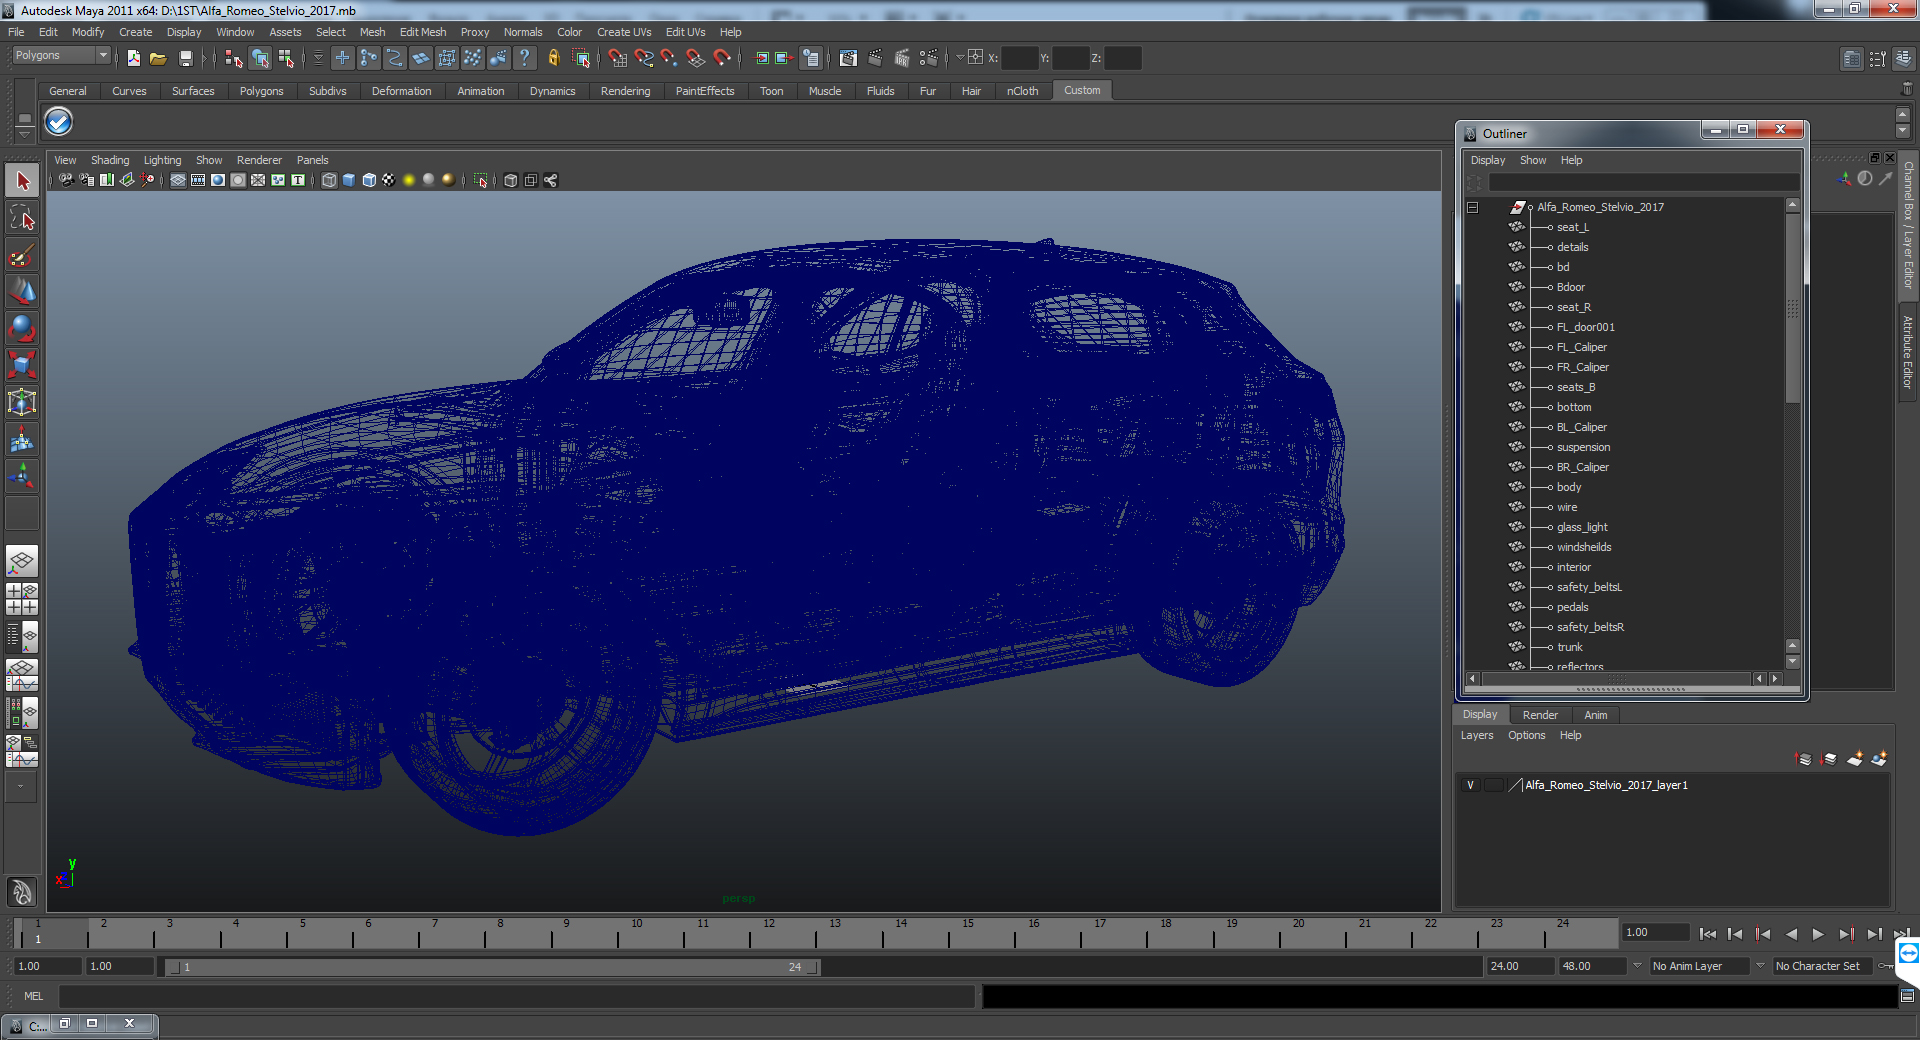The image size is (1920, 1040).
Task: Step to the next key
Action: [1846, 934]
